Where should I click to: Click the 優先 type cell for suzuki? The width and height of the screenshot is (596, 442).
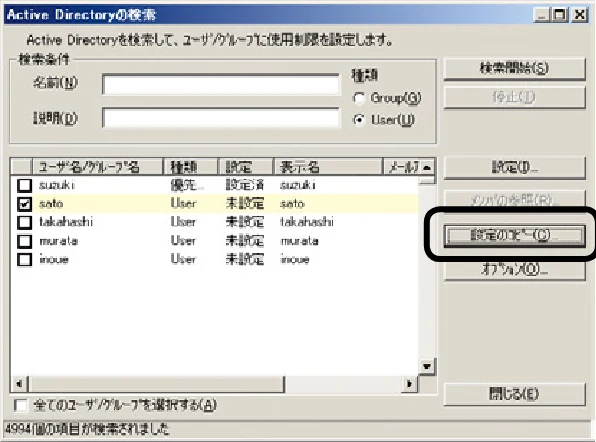tap(187, 185)
